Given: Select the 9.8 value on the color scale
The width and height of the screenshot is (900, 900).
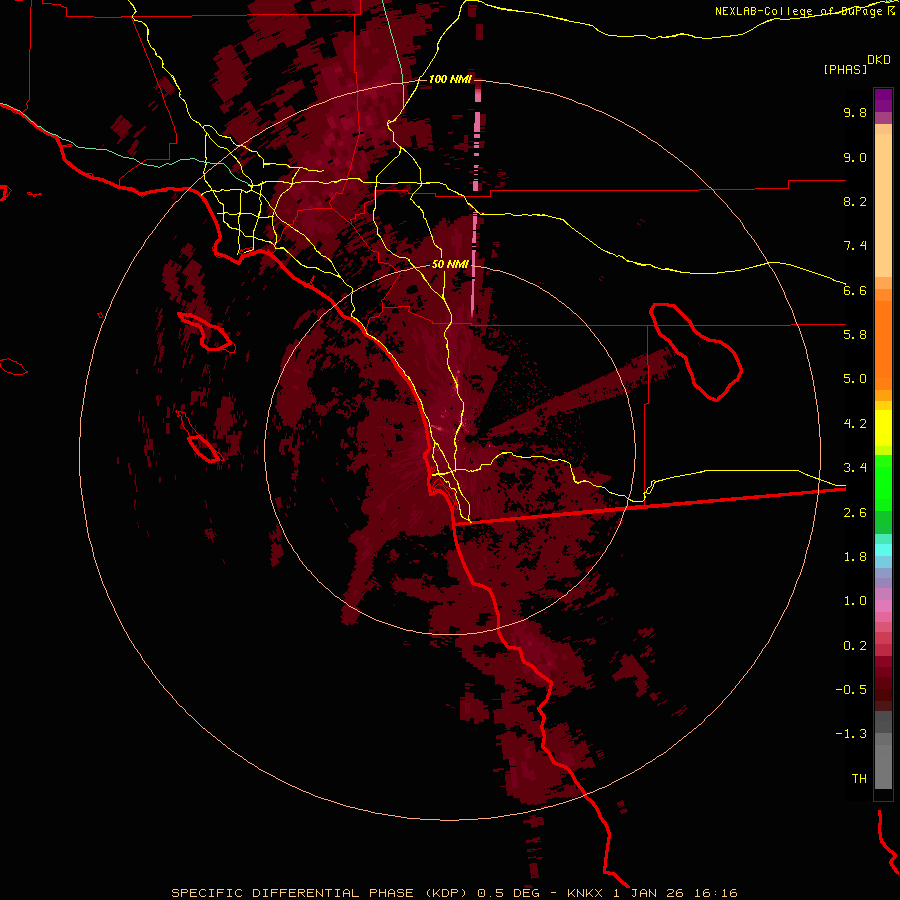Looking at the screenshot, I should [855, 112].
